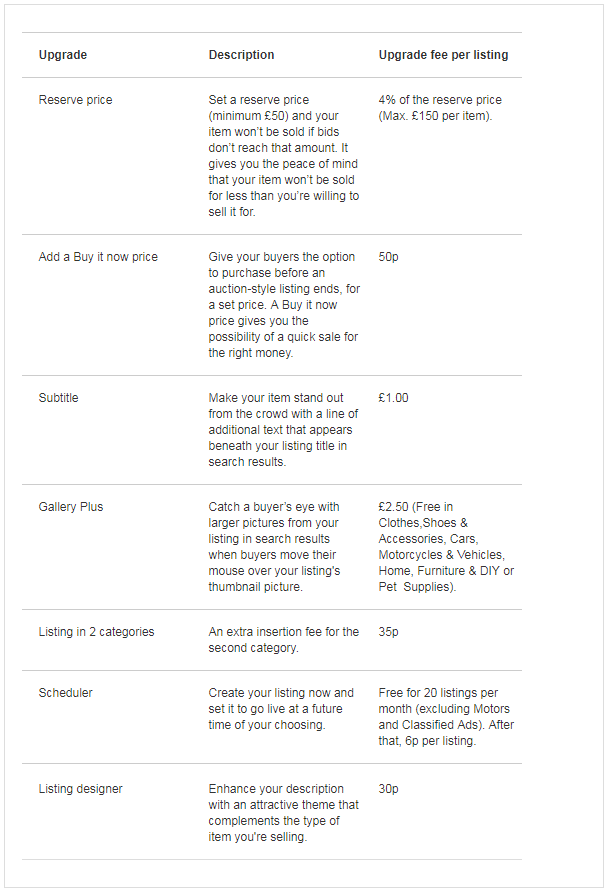Select the Subtitle upgrade label
Viewport: 609px width, 892px height.
pyautogui.click(x=58, y=398)
